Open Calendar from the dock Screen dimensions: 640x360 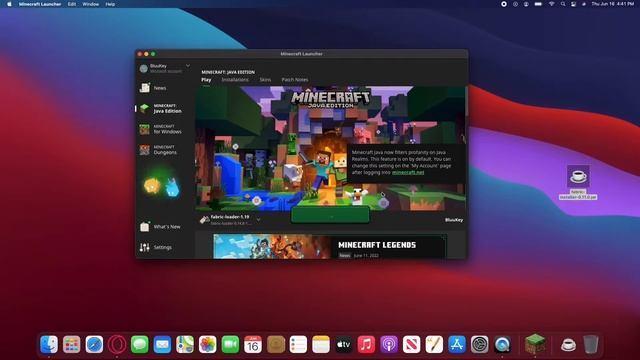point(253,344)
